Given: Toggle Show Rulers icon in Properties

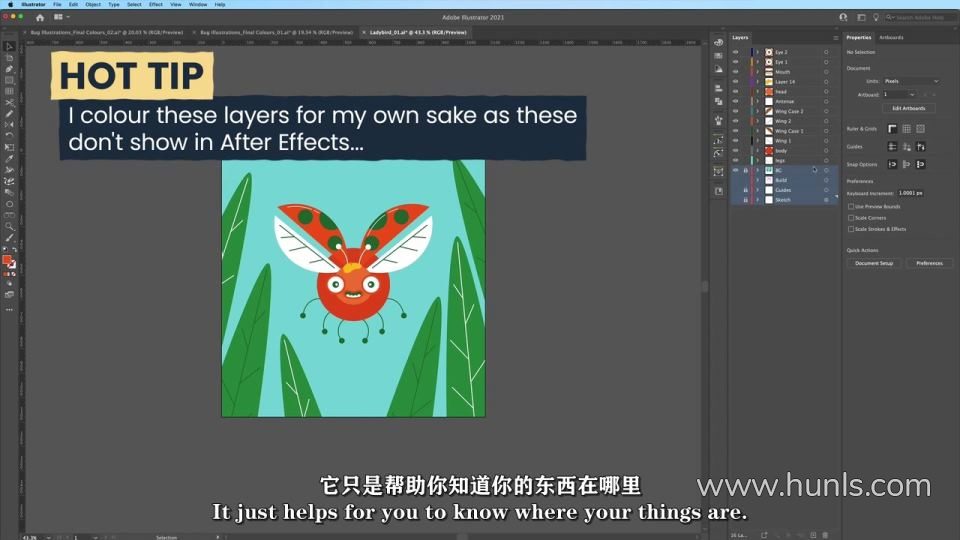Looking at the screenshot, I should click(892, 129).
